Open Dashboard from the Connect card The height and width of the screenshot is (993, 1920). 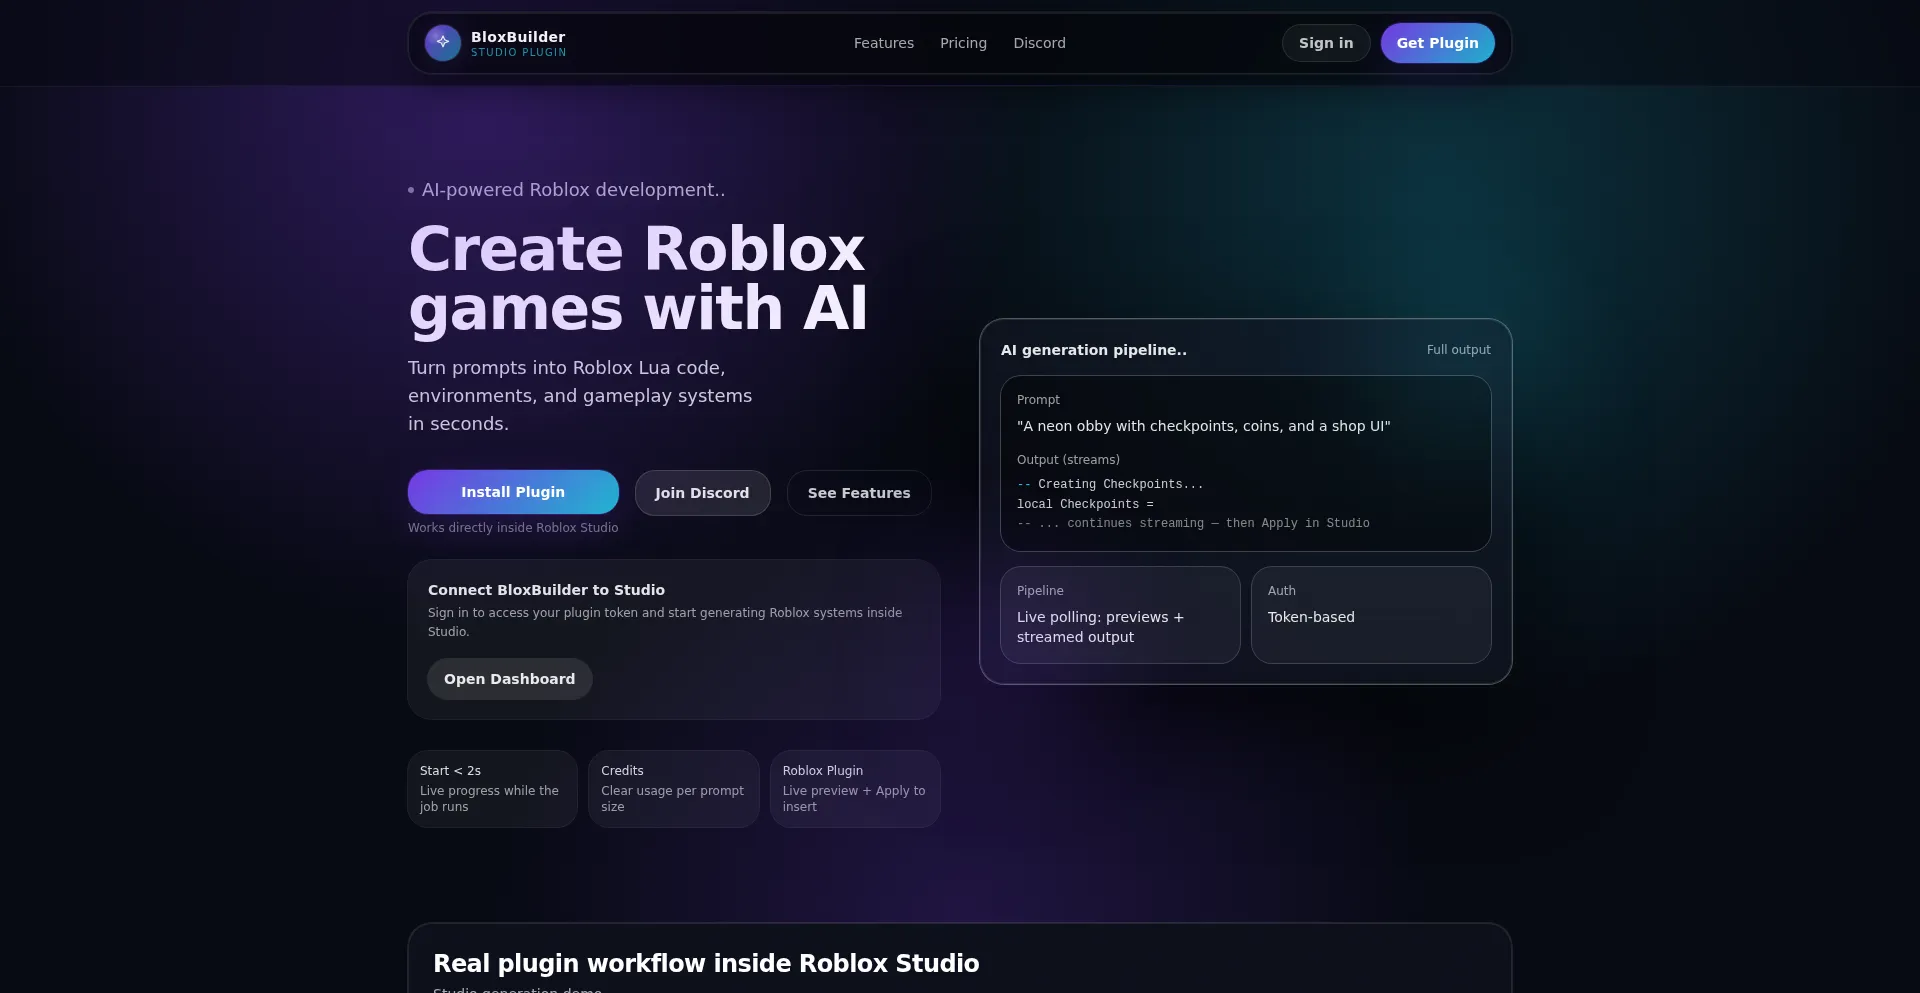coord(509,679)
